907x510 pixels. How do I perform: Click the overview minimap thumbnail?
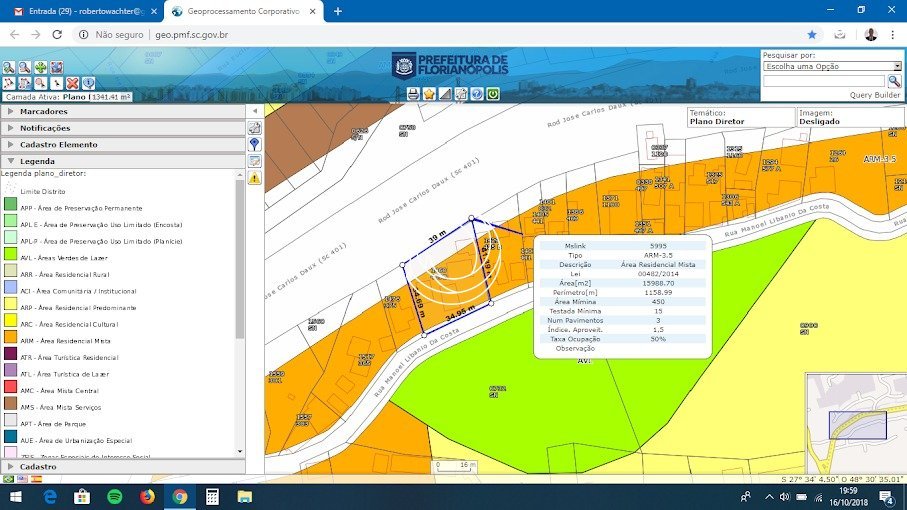(x=856, y=424)
